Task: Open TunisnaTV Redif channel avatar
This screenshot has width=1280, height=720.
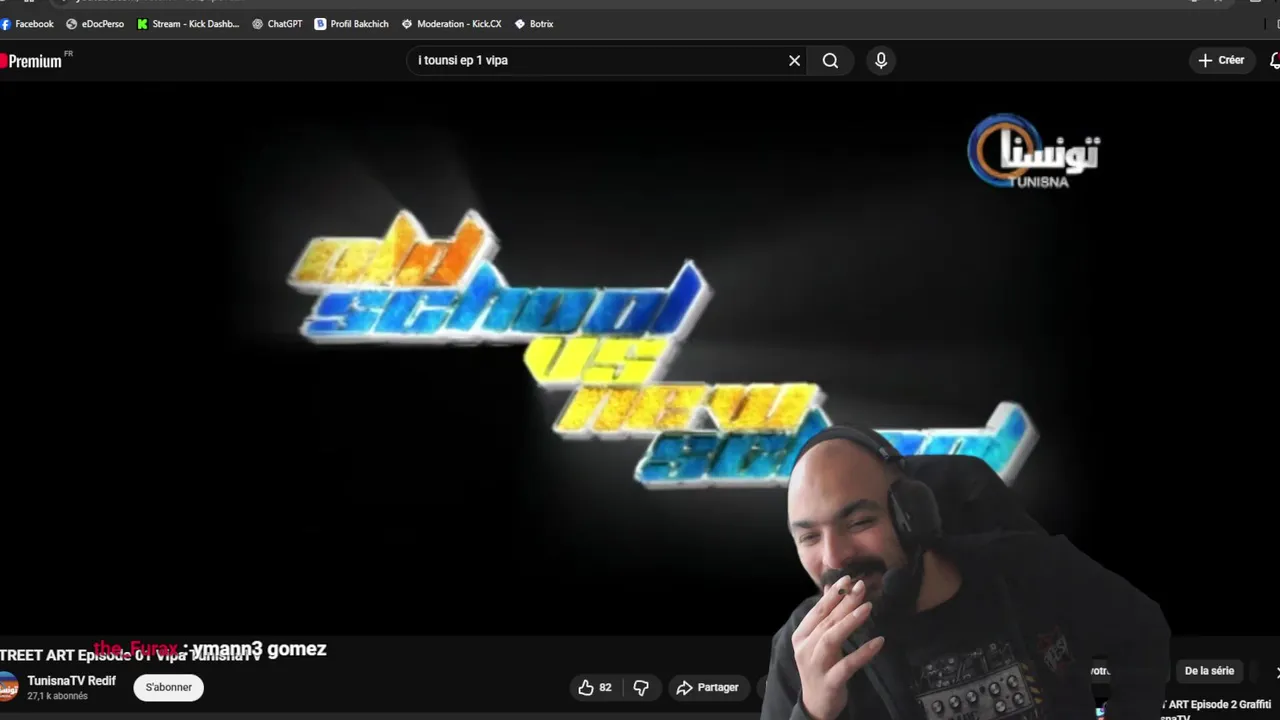Action: coord(7,688)
